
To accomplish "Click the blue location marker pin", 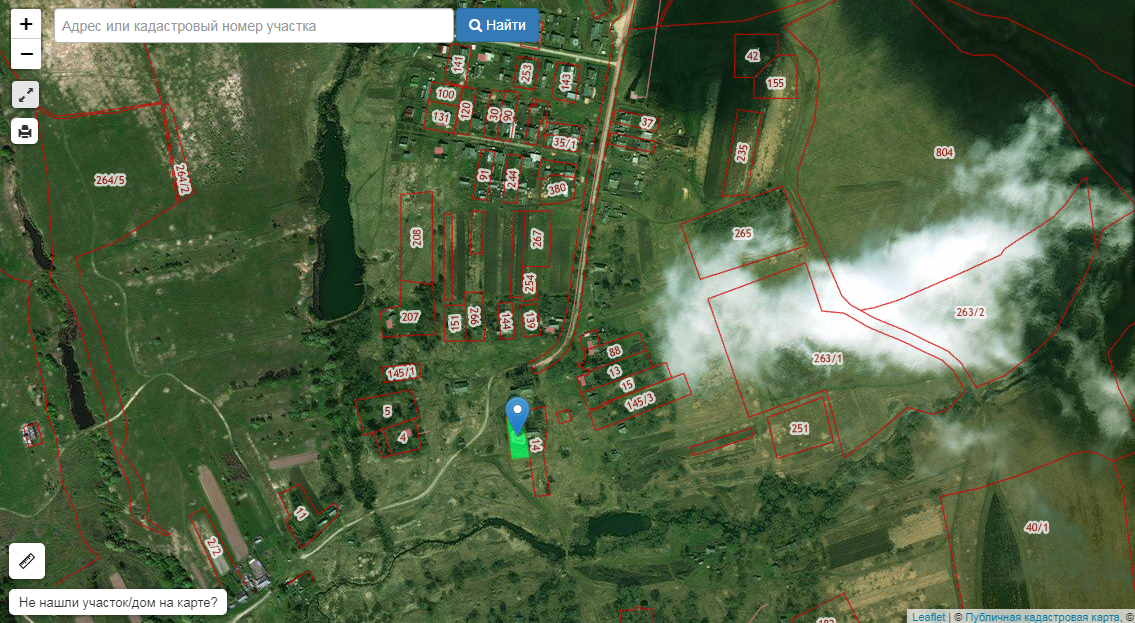I will [x=517, y=414].
